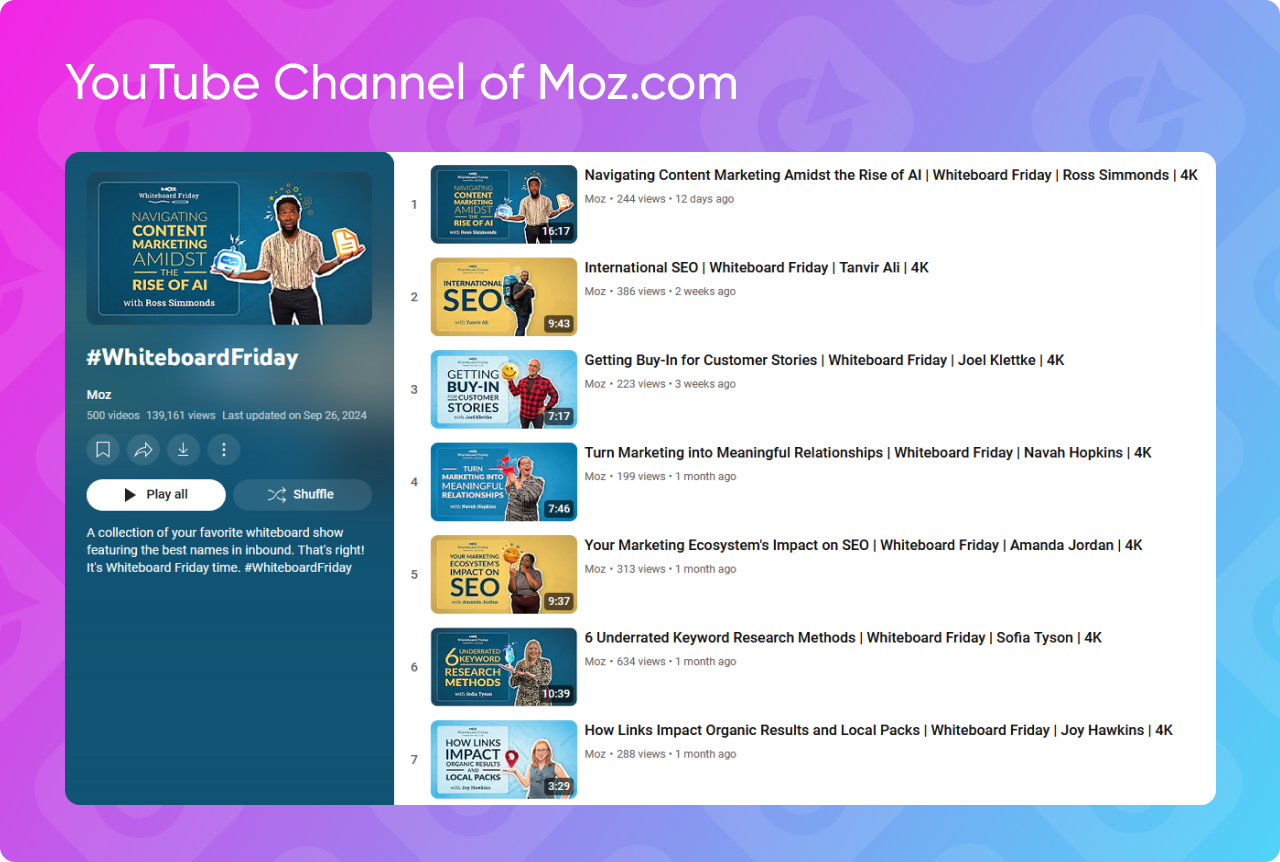This screenshot has height=862, width=1280.
Task: Click Moz channel link on 634 views row
Action: click(595, 662)
